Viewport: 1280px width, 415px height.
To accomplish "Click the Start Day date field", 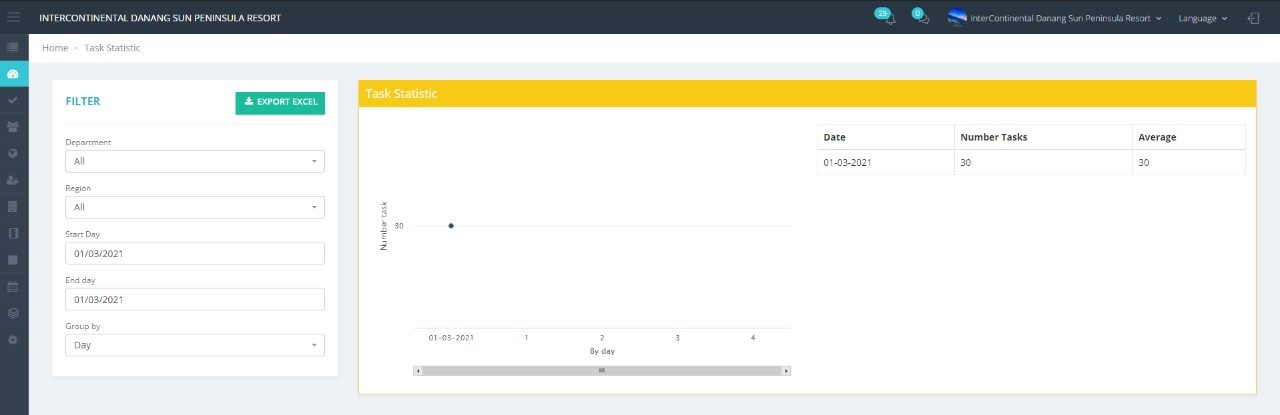I will (x=195, y=253).
